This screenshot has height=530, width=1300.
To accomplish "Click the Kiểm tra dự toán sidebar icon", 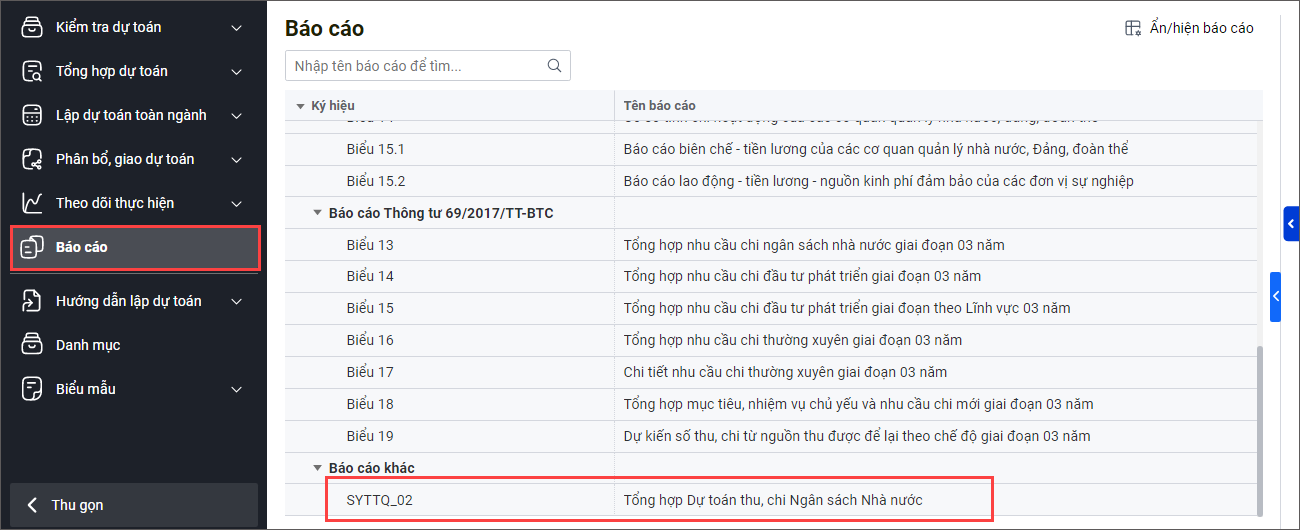I will pos(32,27).
